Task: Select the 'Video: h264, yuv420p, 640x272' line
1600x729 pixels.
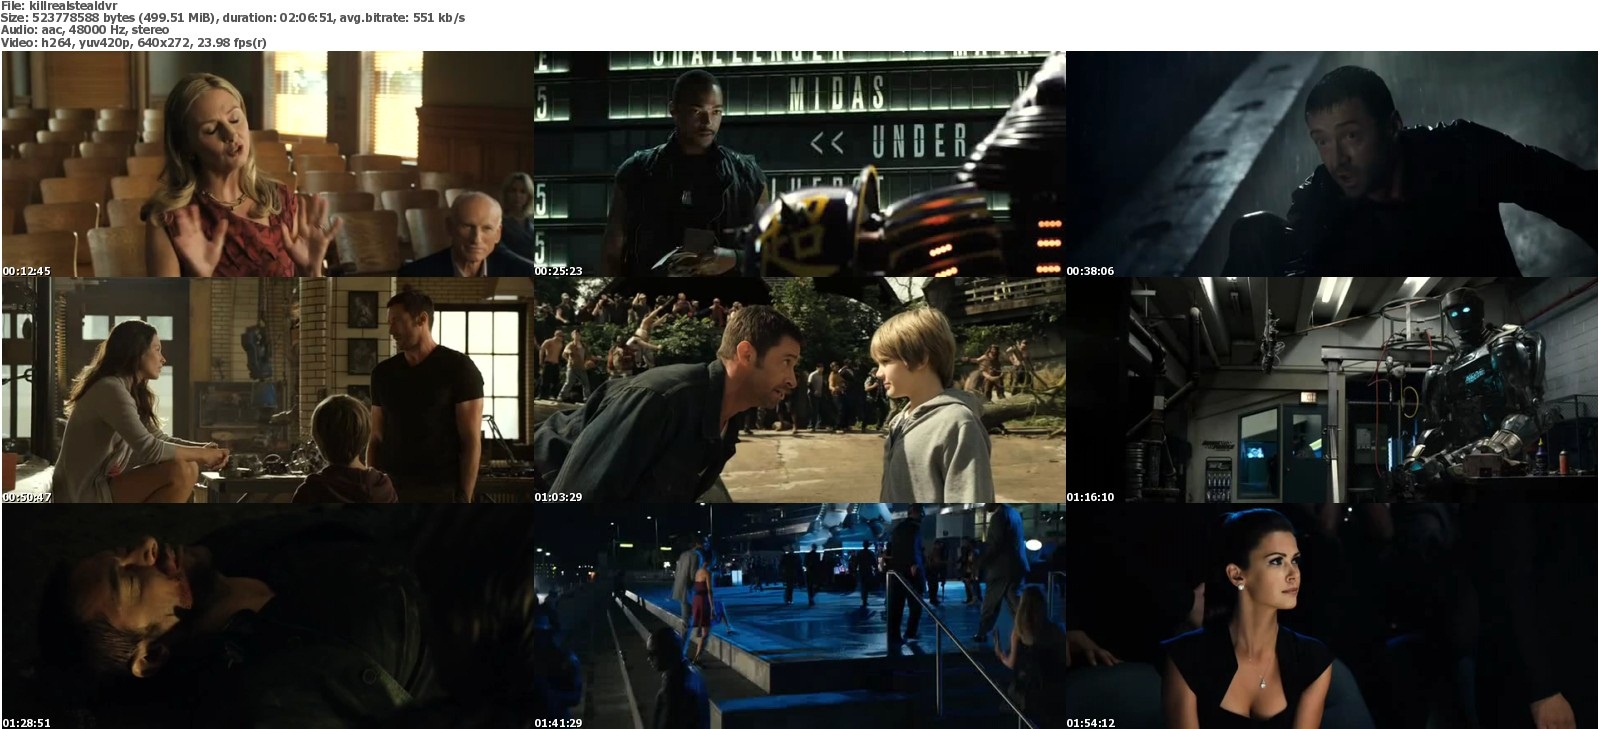Action: 134,42
